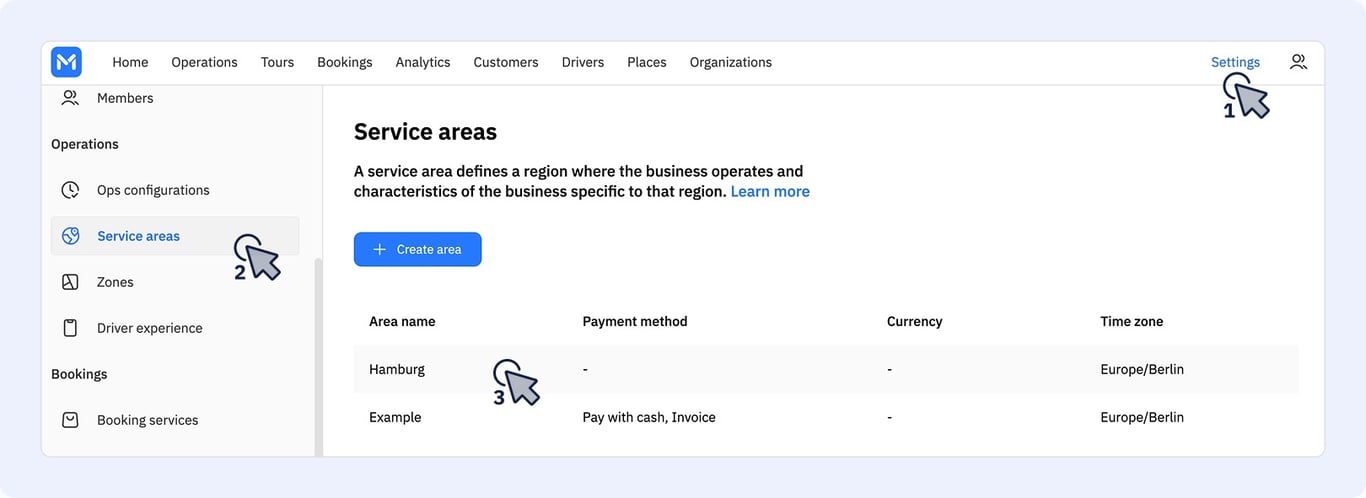Navigate to the Organizations tab

pos(730,62)
